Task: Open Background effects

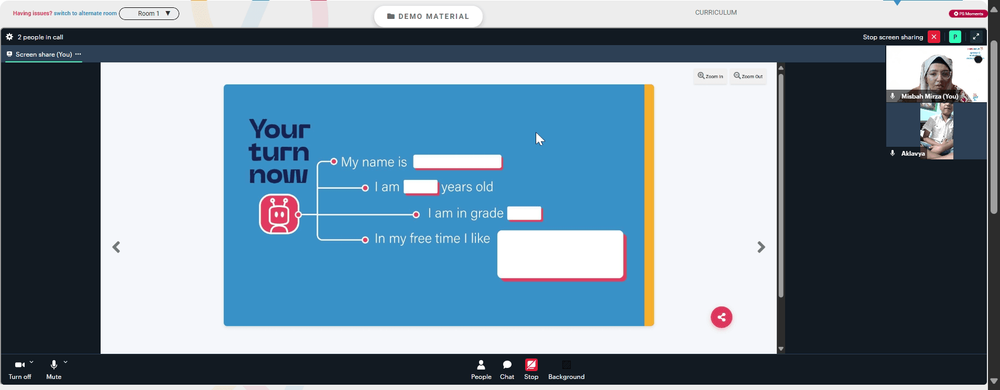Action: coord(566,370)
